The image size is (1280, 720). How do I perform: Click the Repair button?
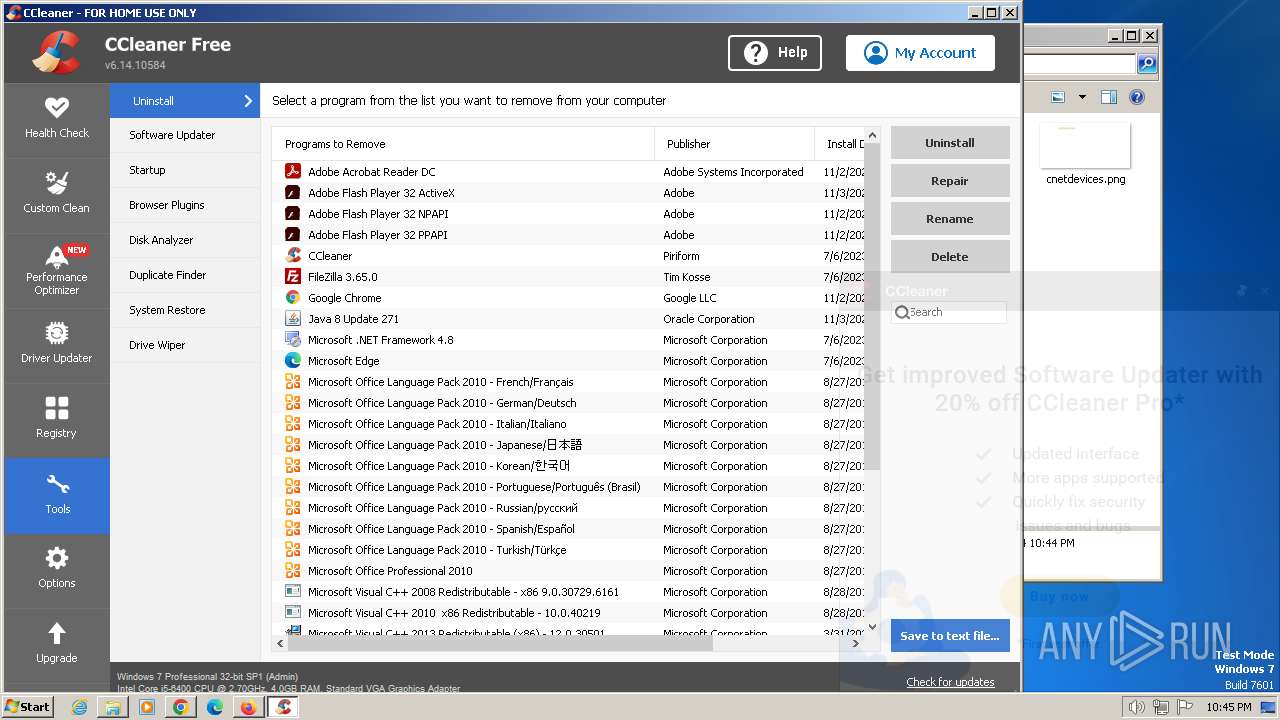pos(950,181)
